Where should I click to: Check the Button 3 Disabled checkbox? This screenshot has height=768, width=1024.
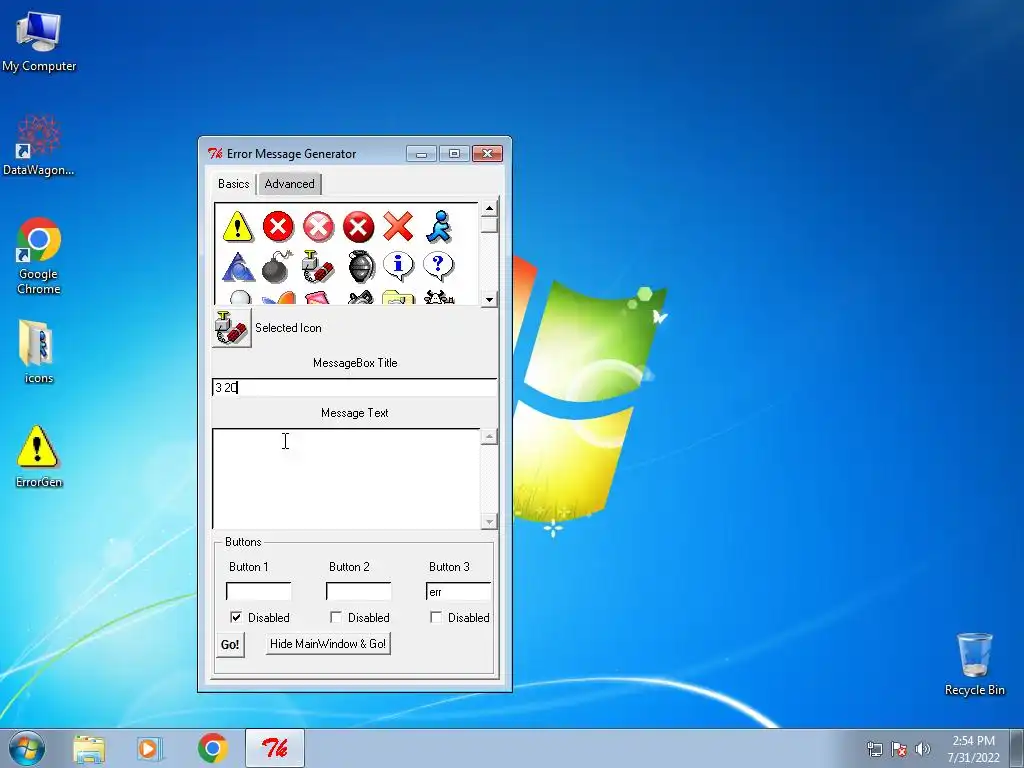click(436, 617)
